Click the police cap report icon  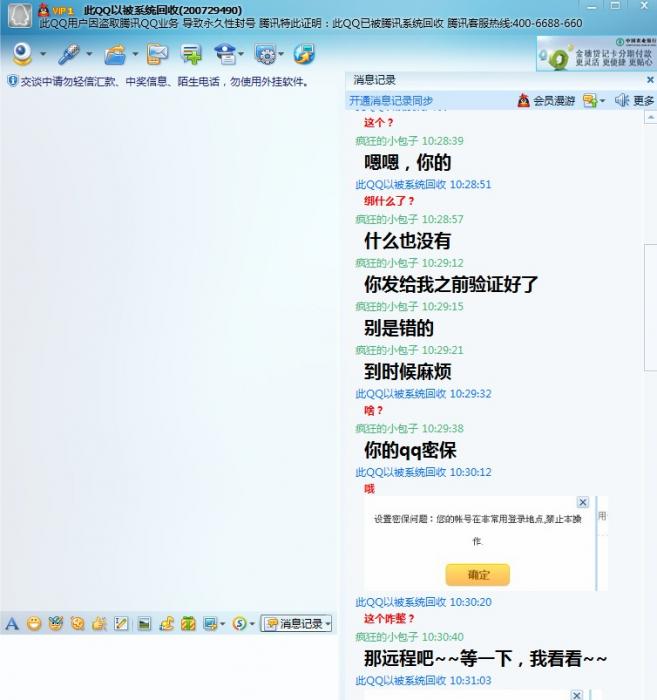coord(225,54)
